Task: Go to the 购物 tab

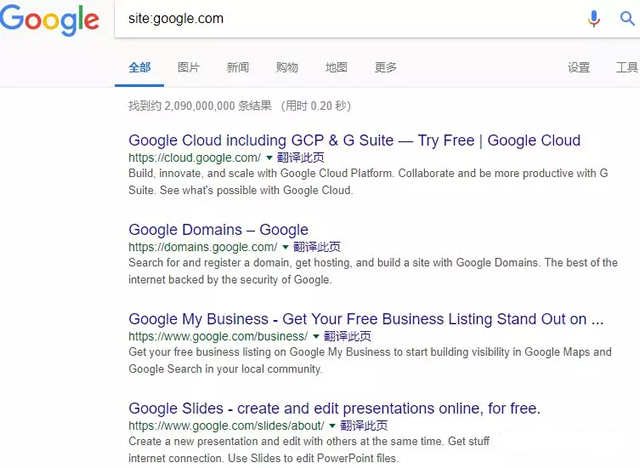Action: [x=287, y=67]
